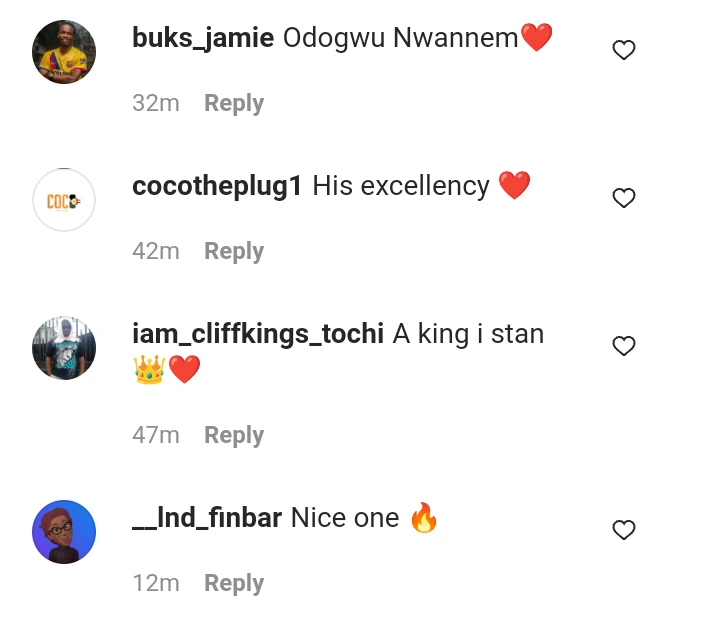720x622 pixels.
Task: Click the 32m timestamp
Action: click(155, 103)
